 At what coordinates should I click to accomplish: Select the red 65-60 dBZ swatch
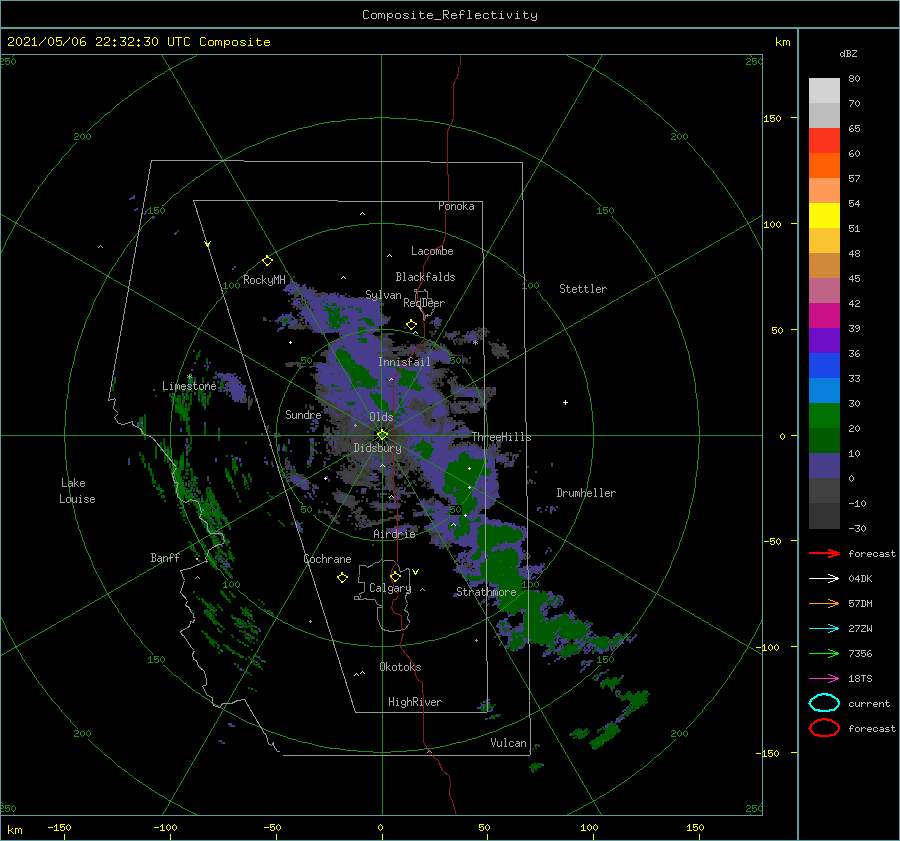pos(824,141)
